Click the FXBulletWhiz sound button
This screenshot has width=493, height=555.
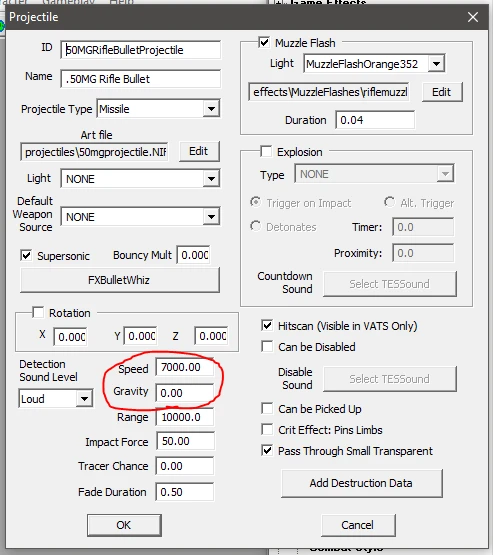coord(120,280)
